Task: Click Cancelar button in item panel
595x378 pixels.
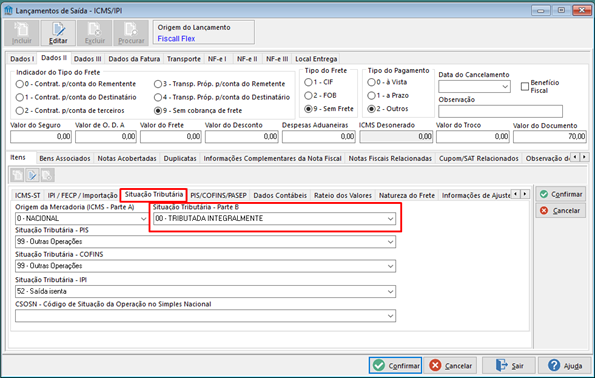Action: [x=561, y=211]
